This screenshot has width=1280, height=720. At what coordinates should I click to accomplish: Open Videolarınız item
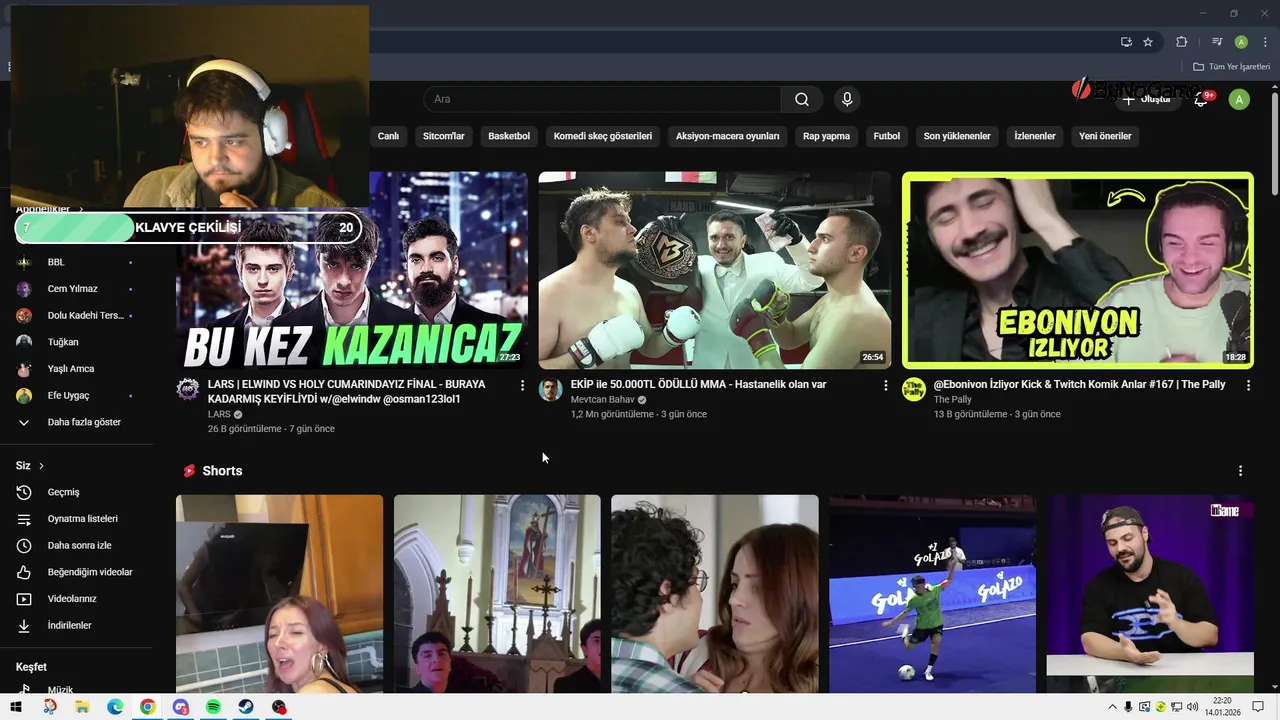coord(76,599)
